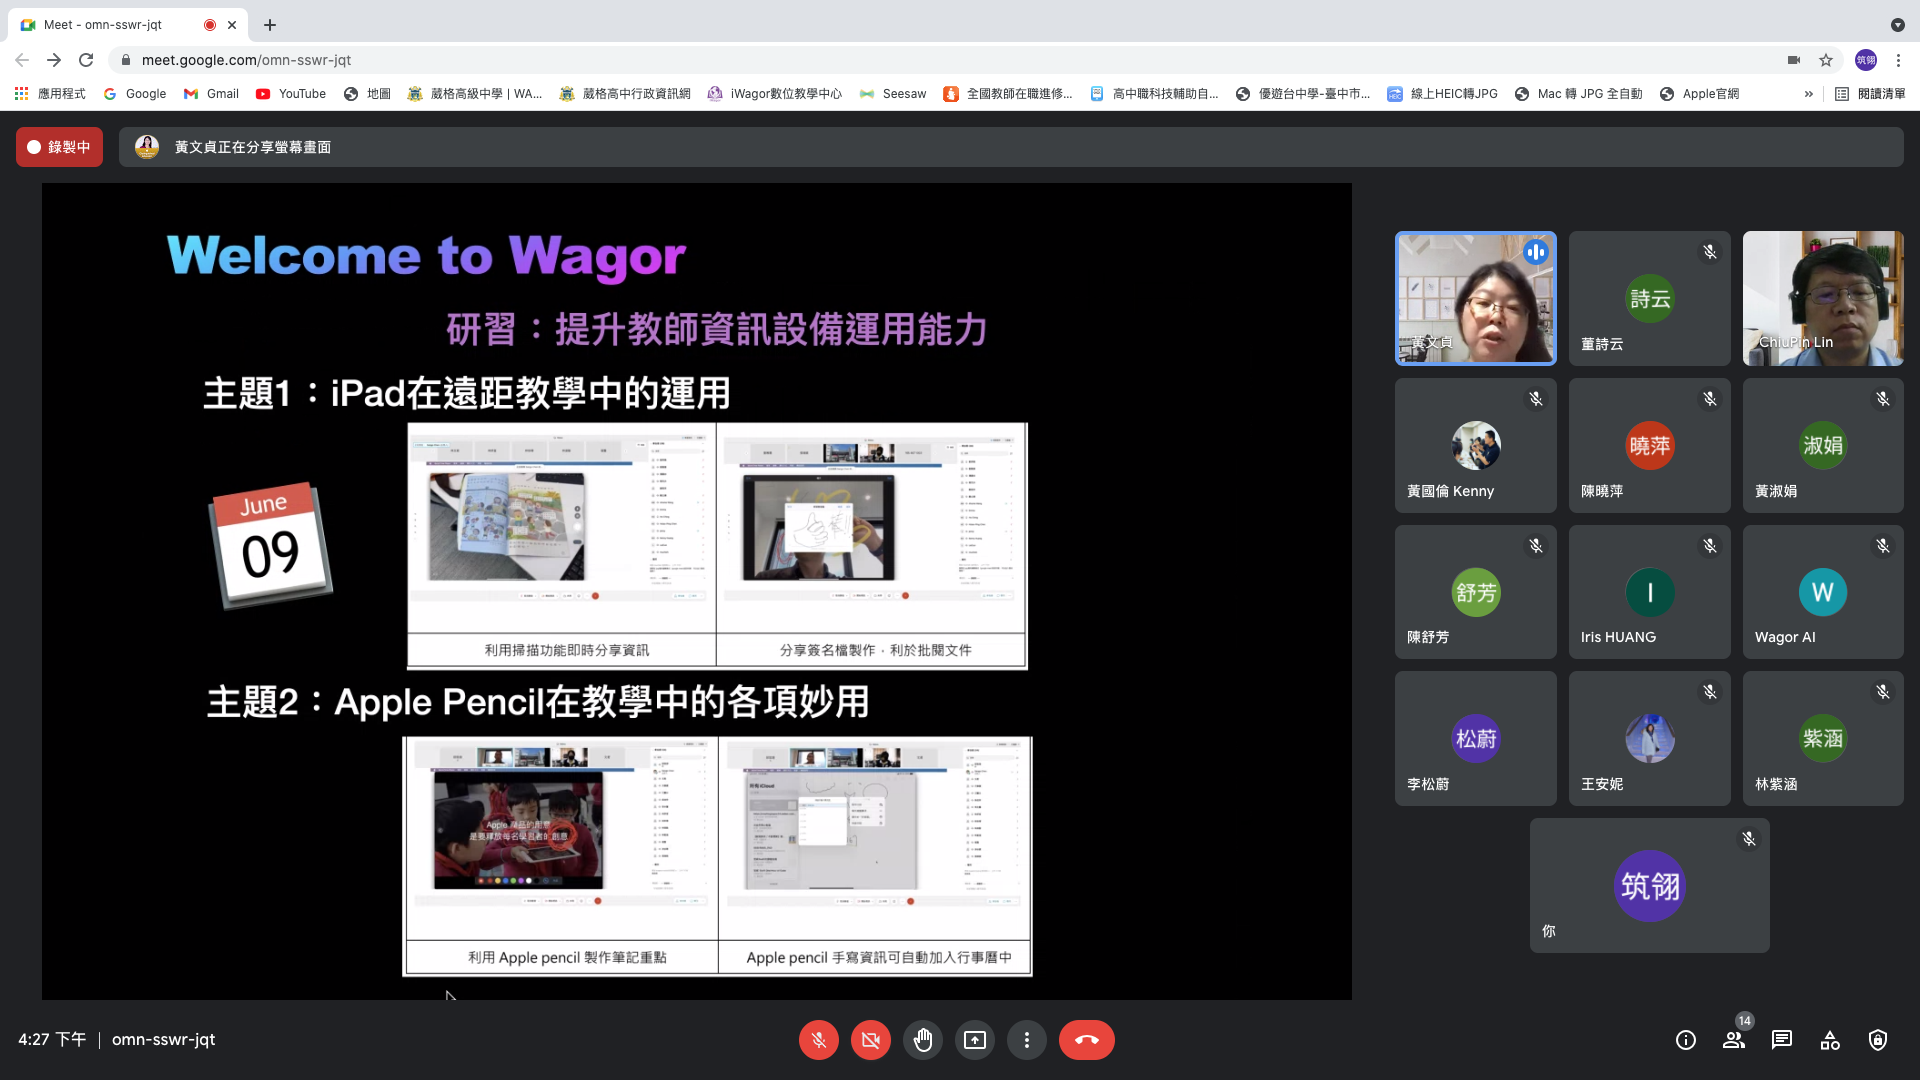This screenshot has height=1080, width=1920.
Task: Unmute the microphone in call controls
Action: coord(818,1040)
